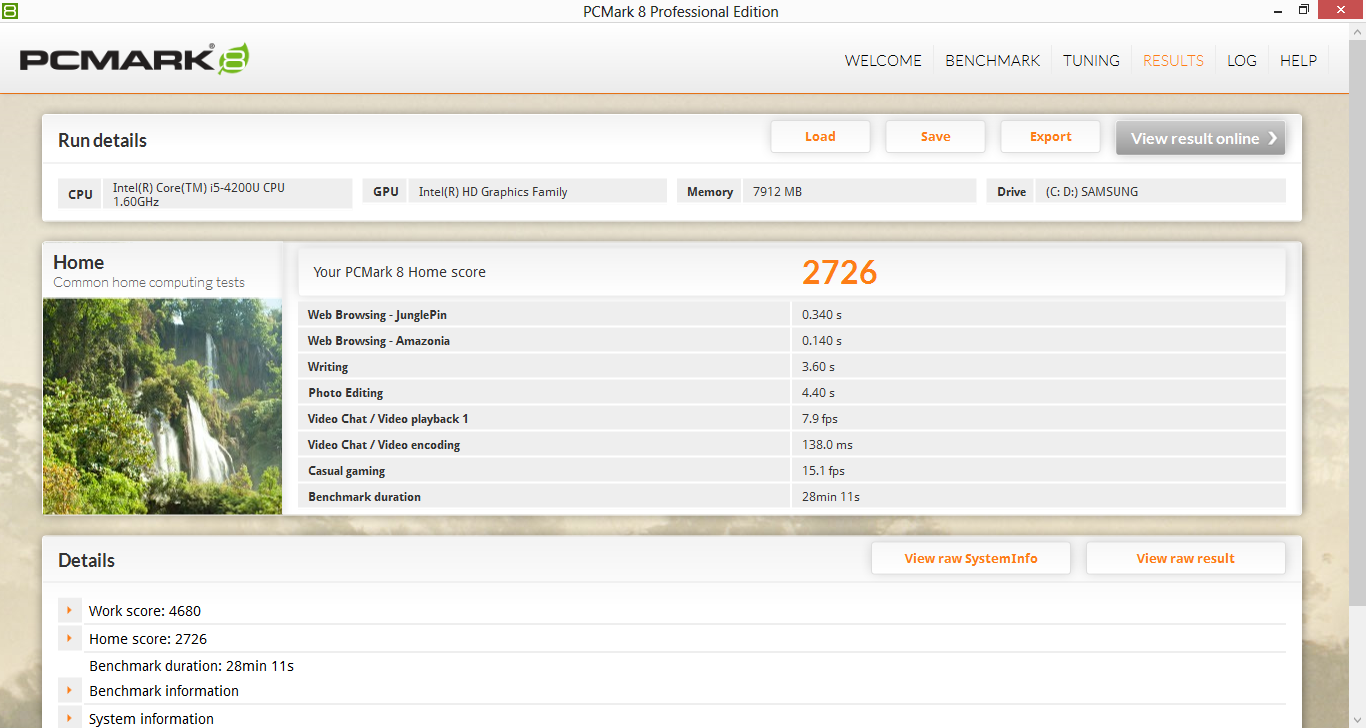Click the Load button
This screenshot has width=1366, height=728.
[x=820, y=137]
